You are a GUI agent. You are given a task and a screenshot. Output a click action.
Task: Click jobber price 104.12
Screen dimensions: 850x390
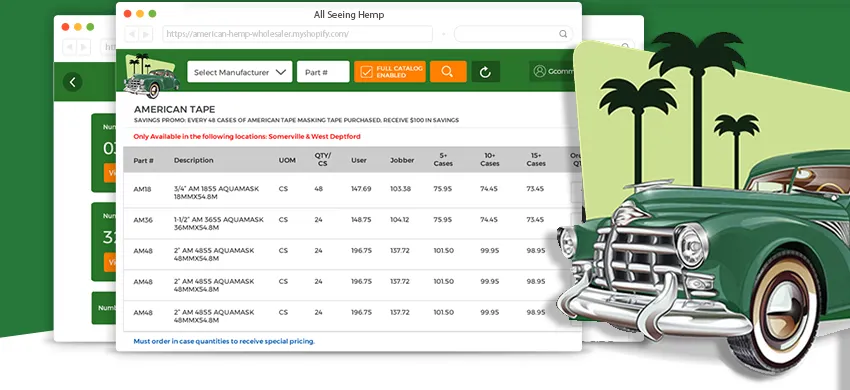click(x=400, y=220)
